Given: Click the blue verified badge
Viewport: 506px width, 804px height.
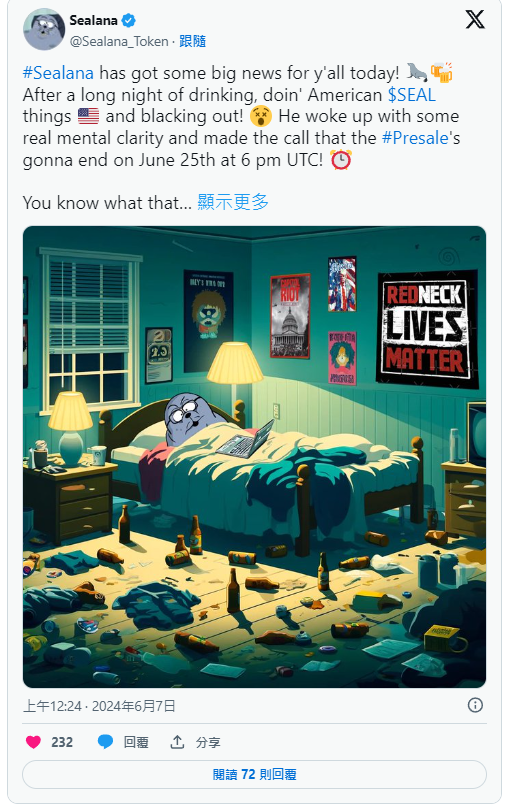Looking at the screenshot, I should click(129, 21).
